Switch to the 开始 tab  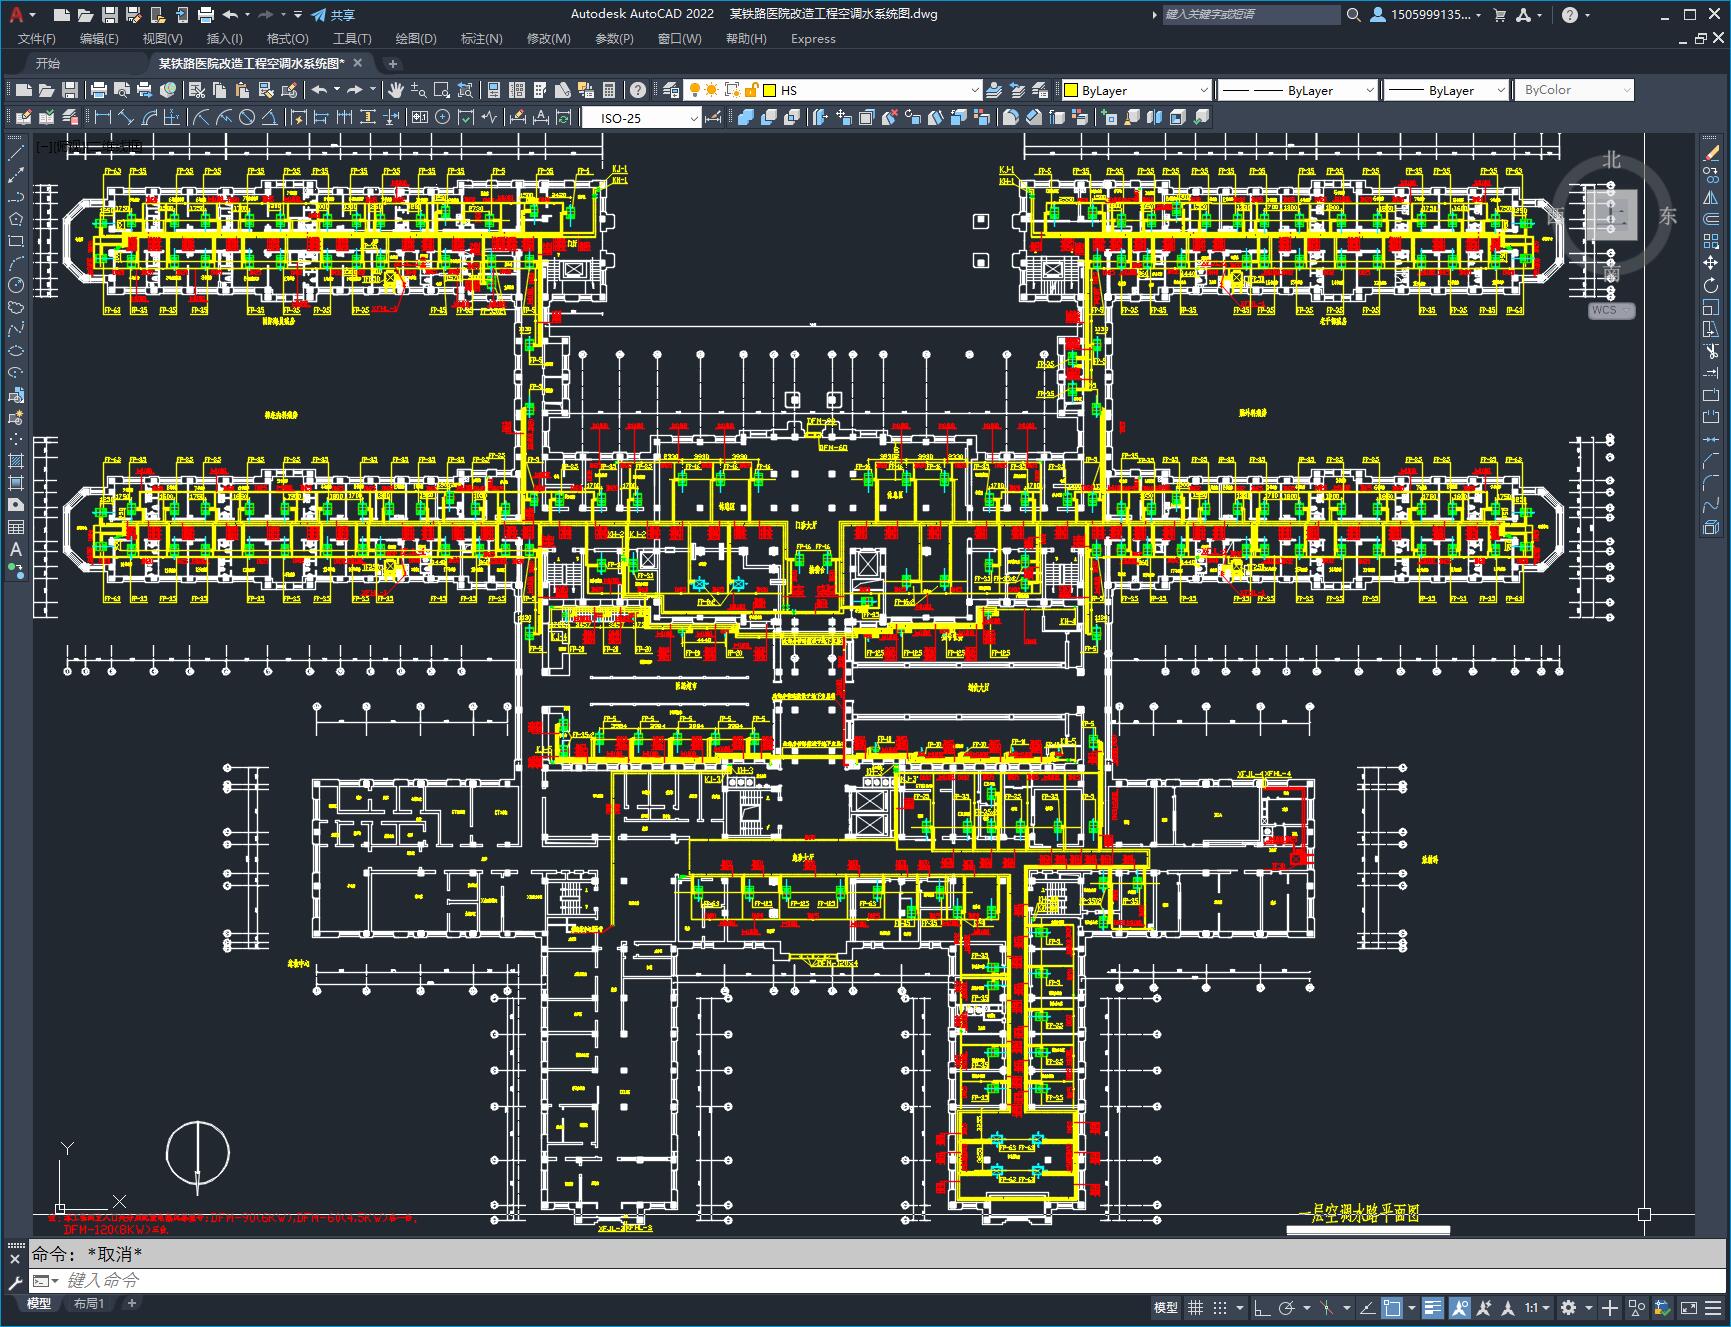click(48, 63)
